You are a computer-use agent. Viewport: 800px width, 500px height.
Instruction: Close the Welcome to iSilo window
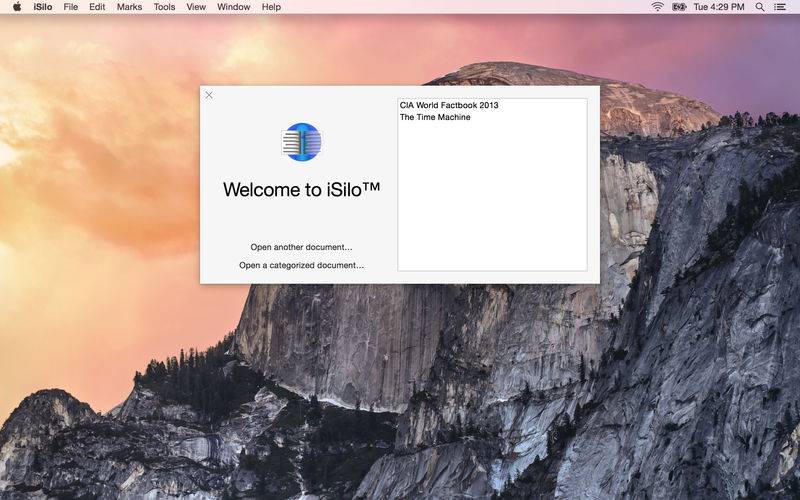(x=209, y=95)
